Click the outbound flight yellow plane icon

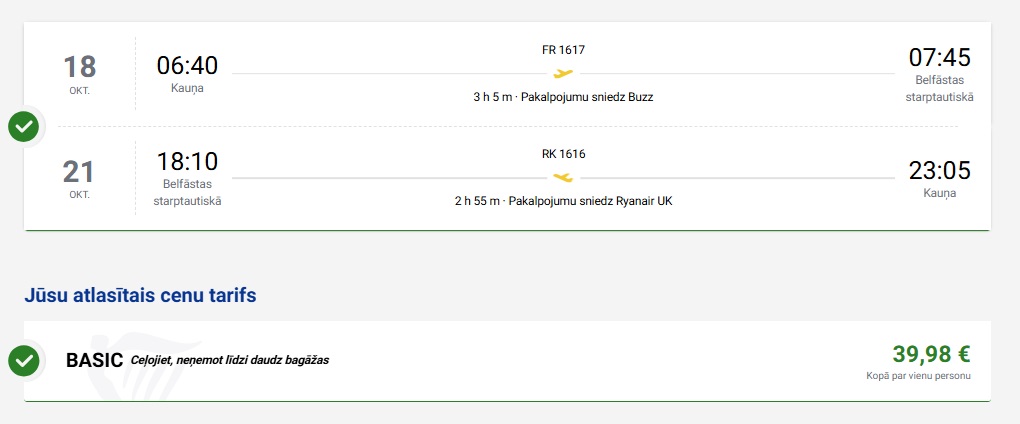point(564,73)
